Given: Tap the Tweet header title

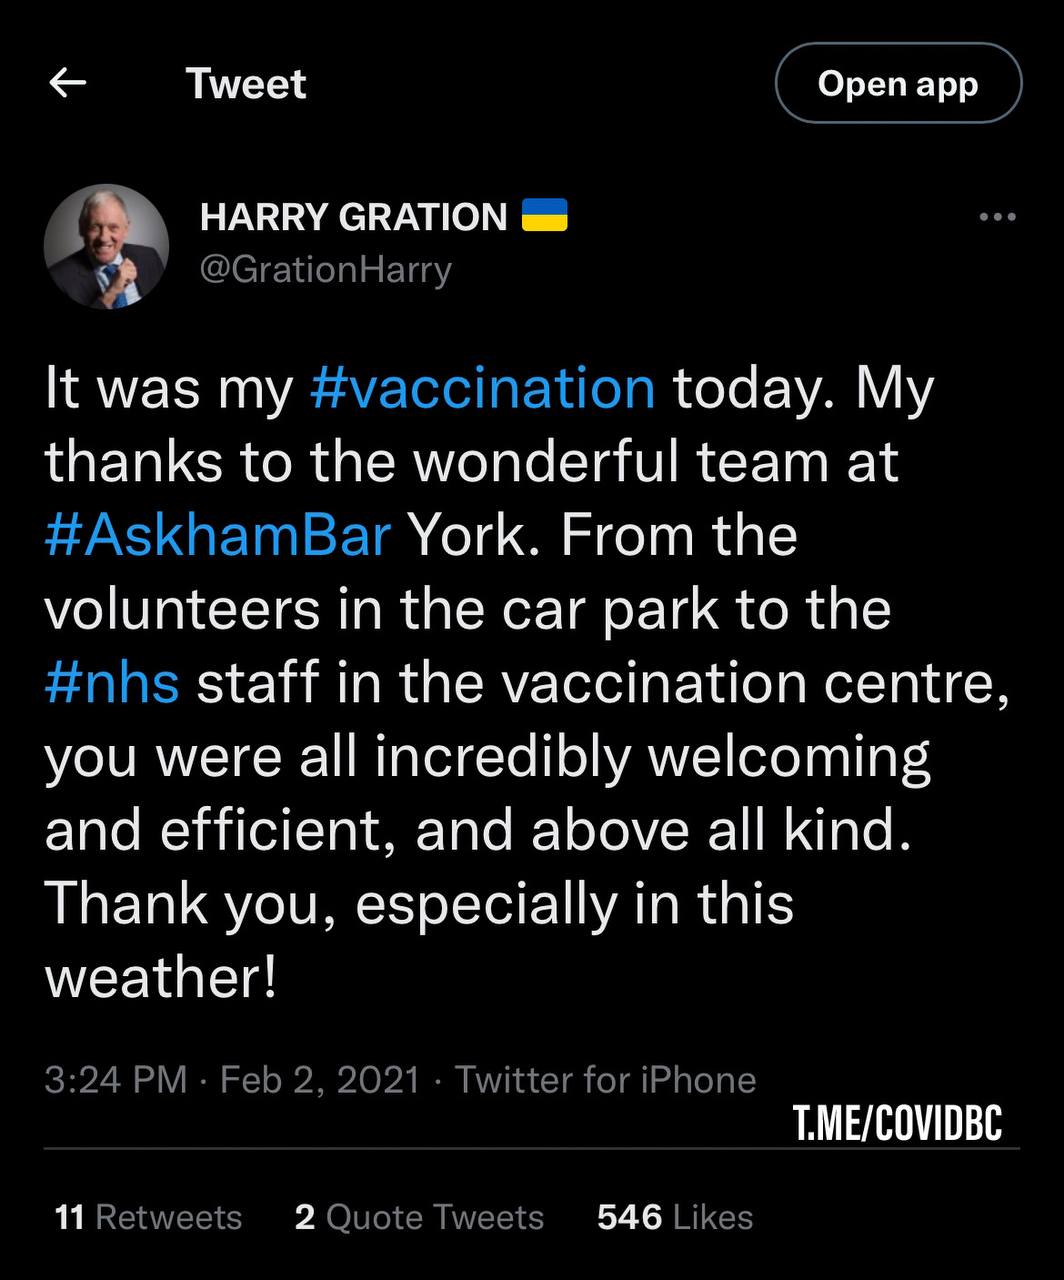Looking at the screenshot, I should point(246,84).
